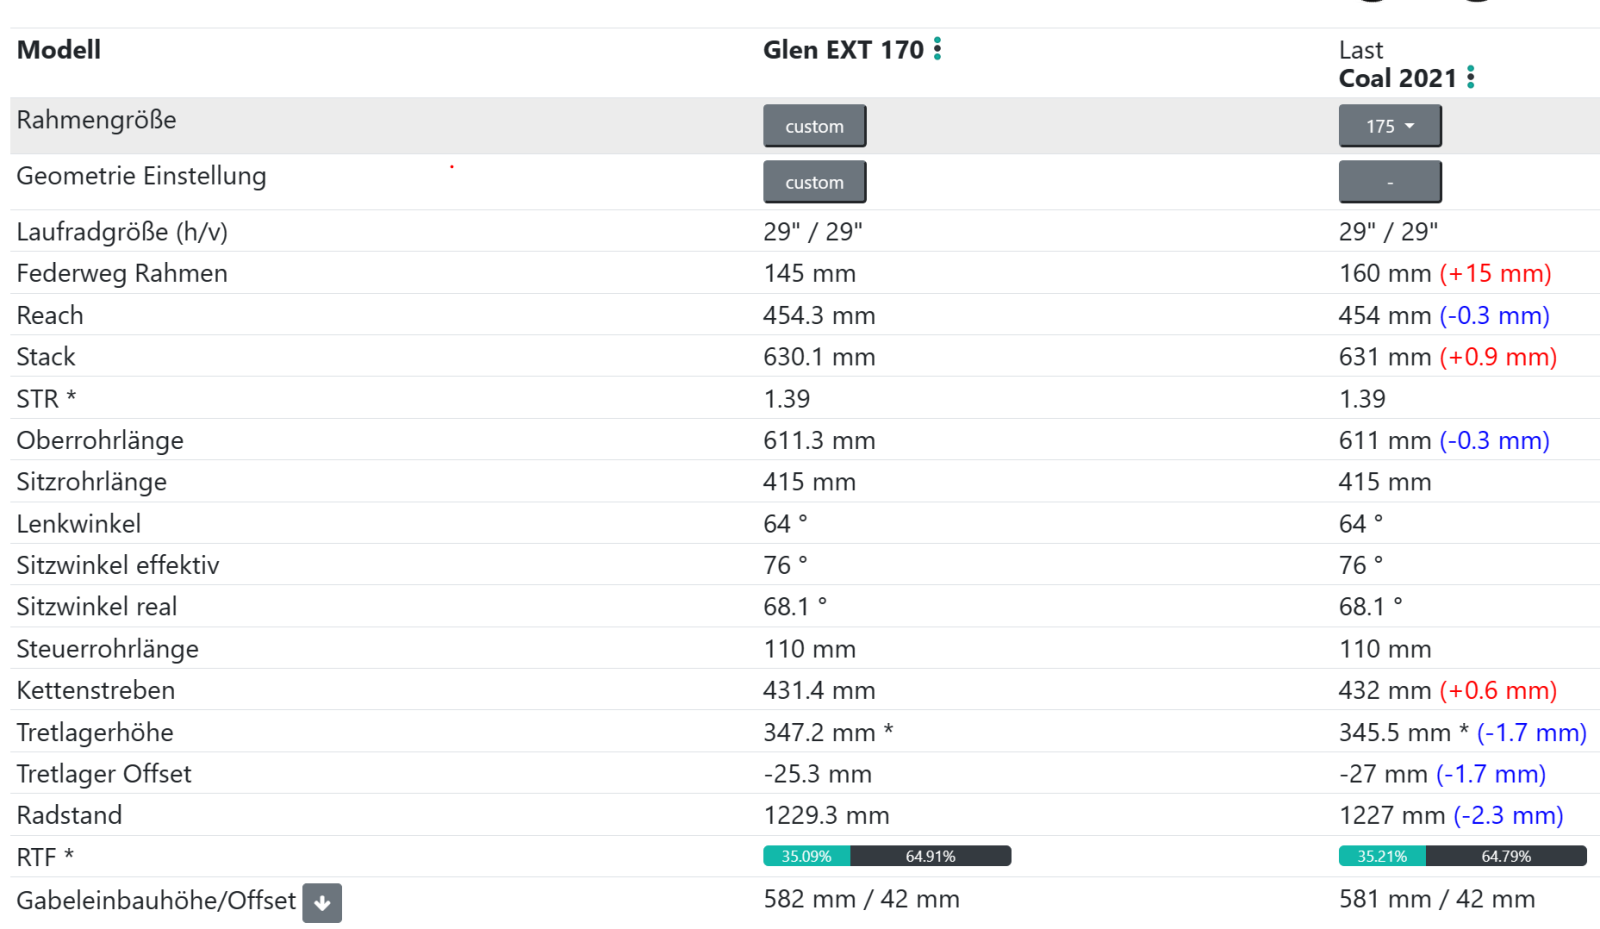Image resolution: width=1600 pixels, height=929 pixels.
Task: Click the Last brand label
Action: 1360,50
